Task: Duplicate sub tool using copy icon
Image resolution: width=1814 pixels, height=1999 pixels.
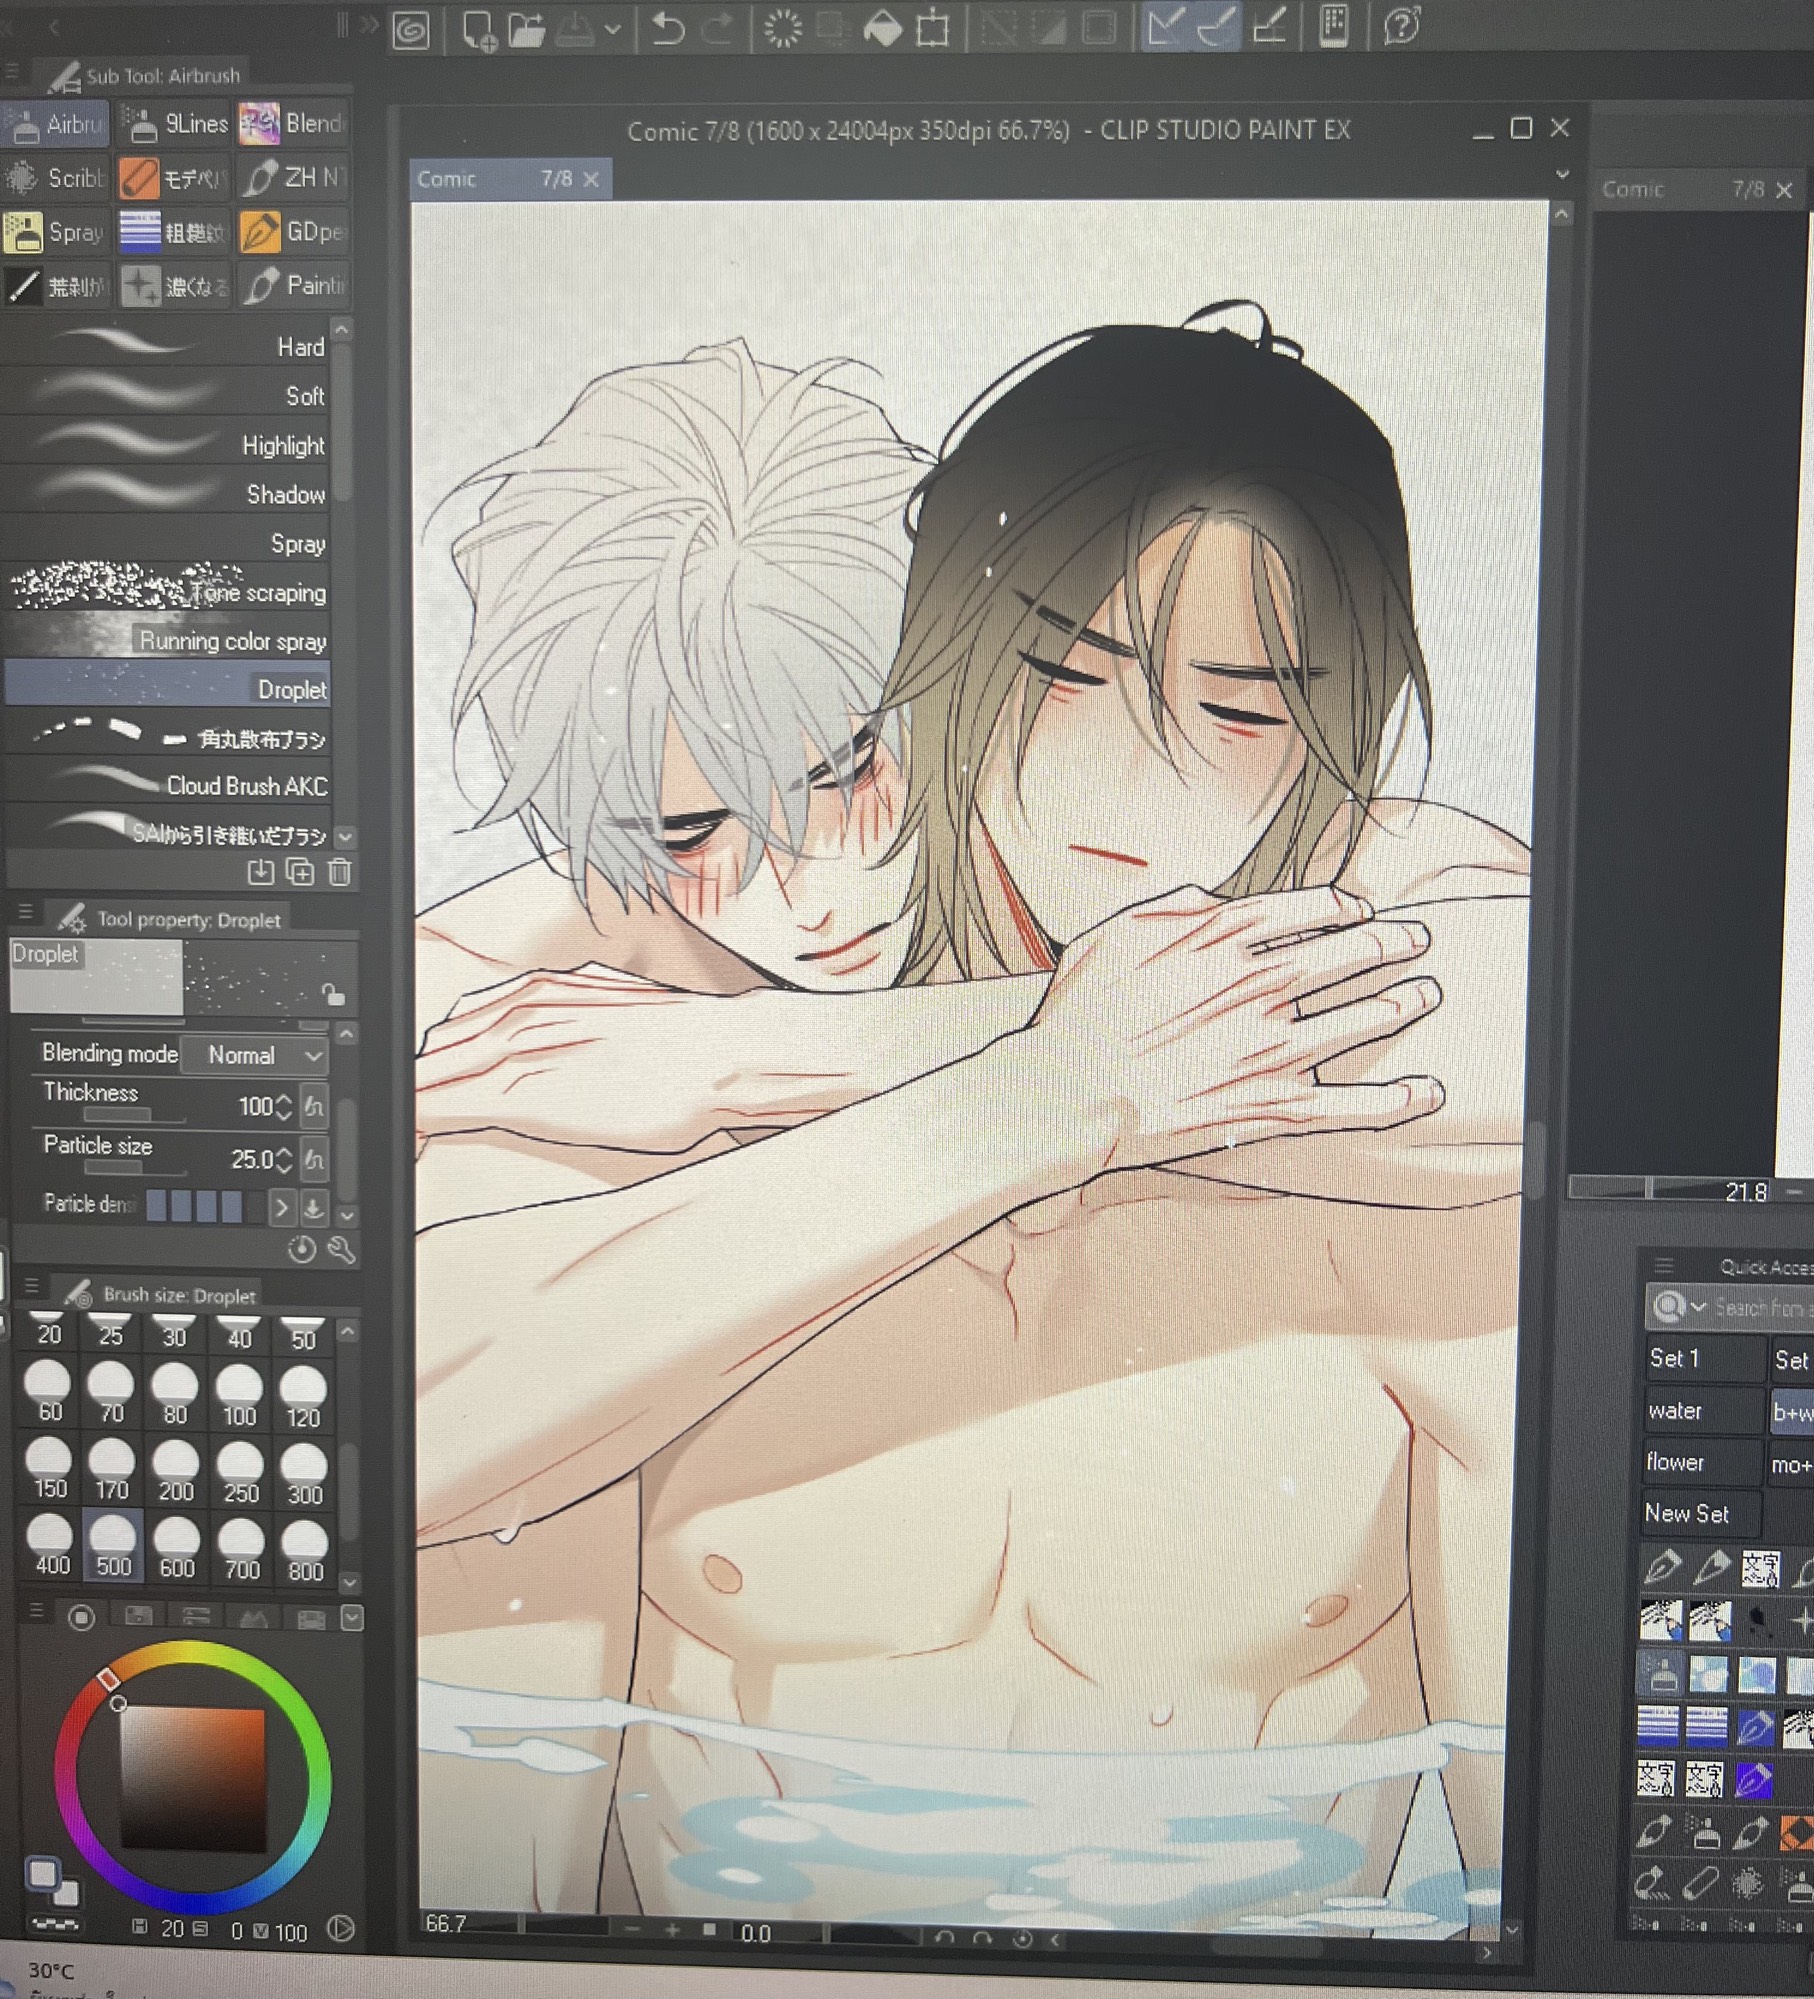Action: [x=300, y=872]
